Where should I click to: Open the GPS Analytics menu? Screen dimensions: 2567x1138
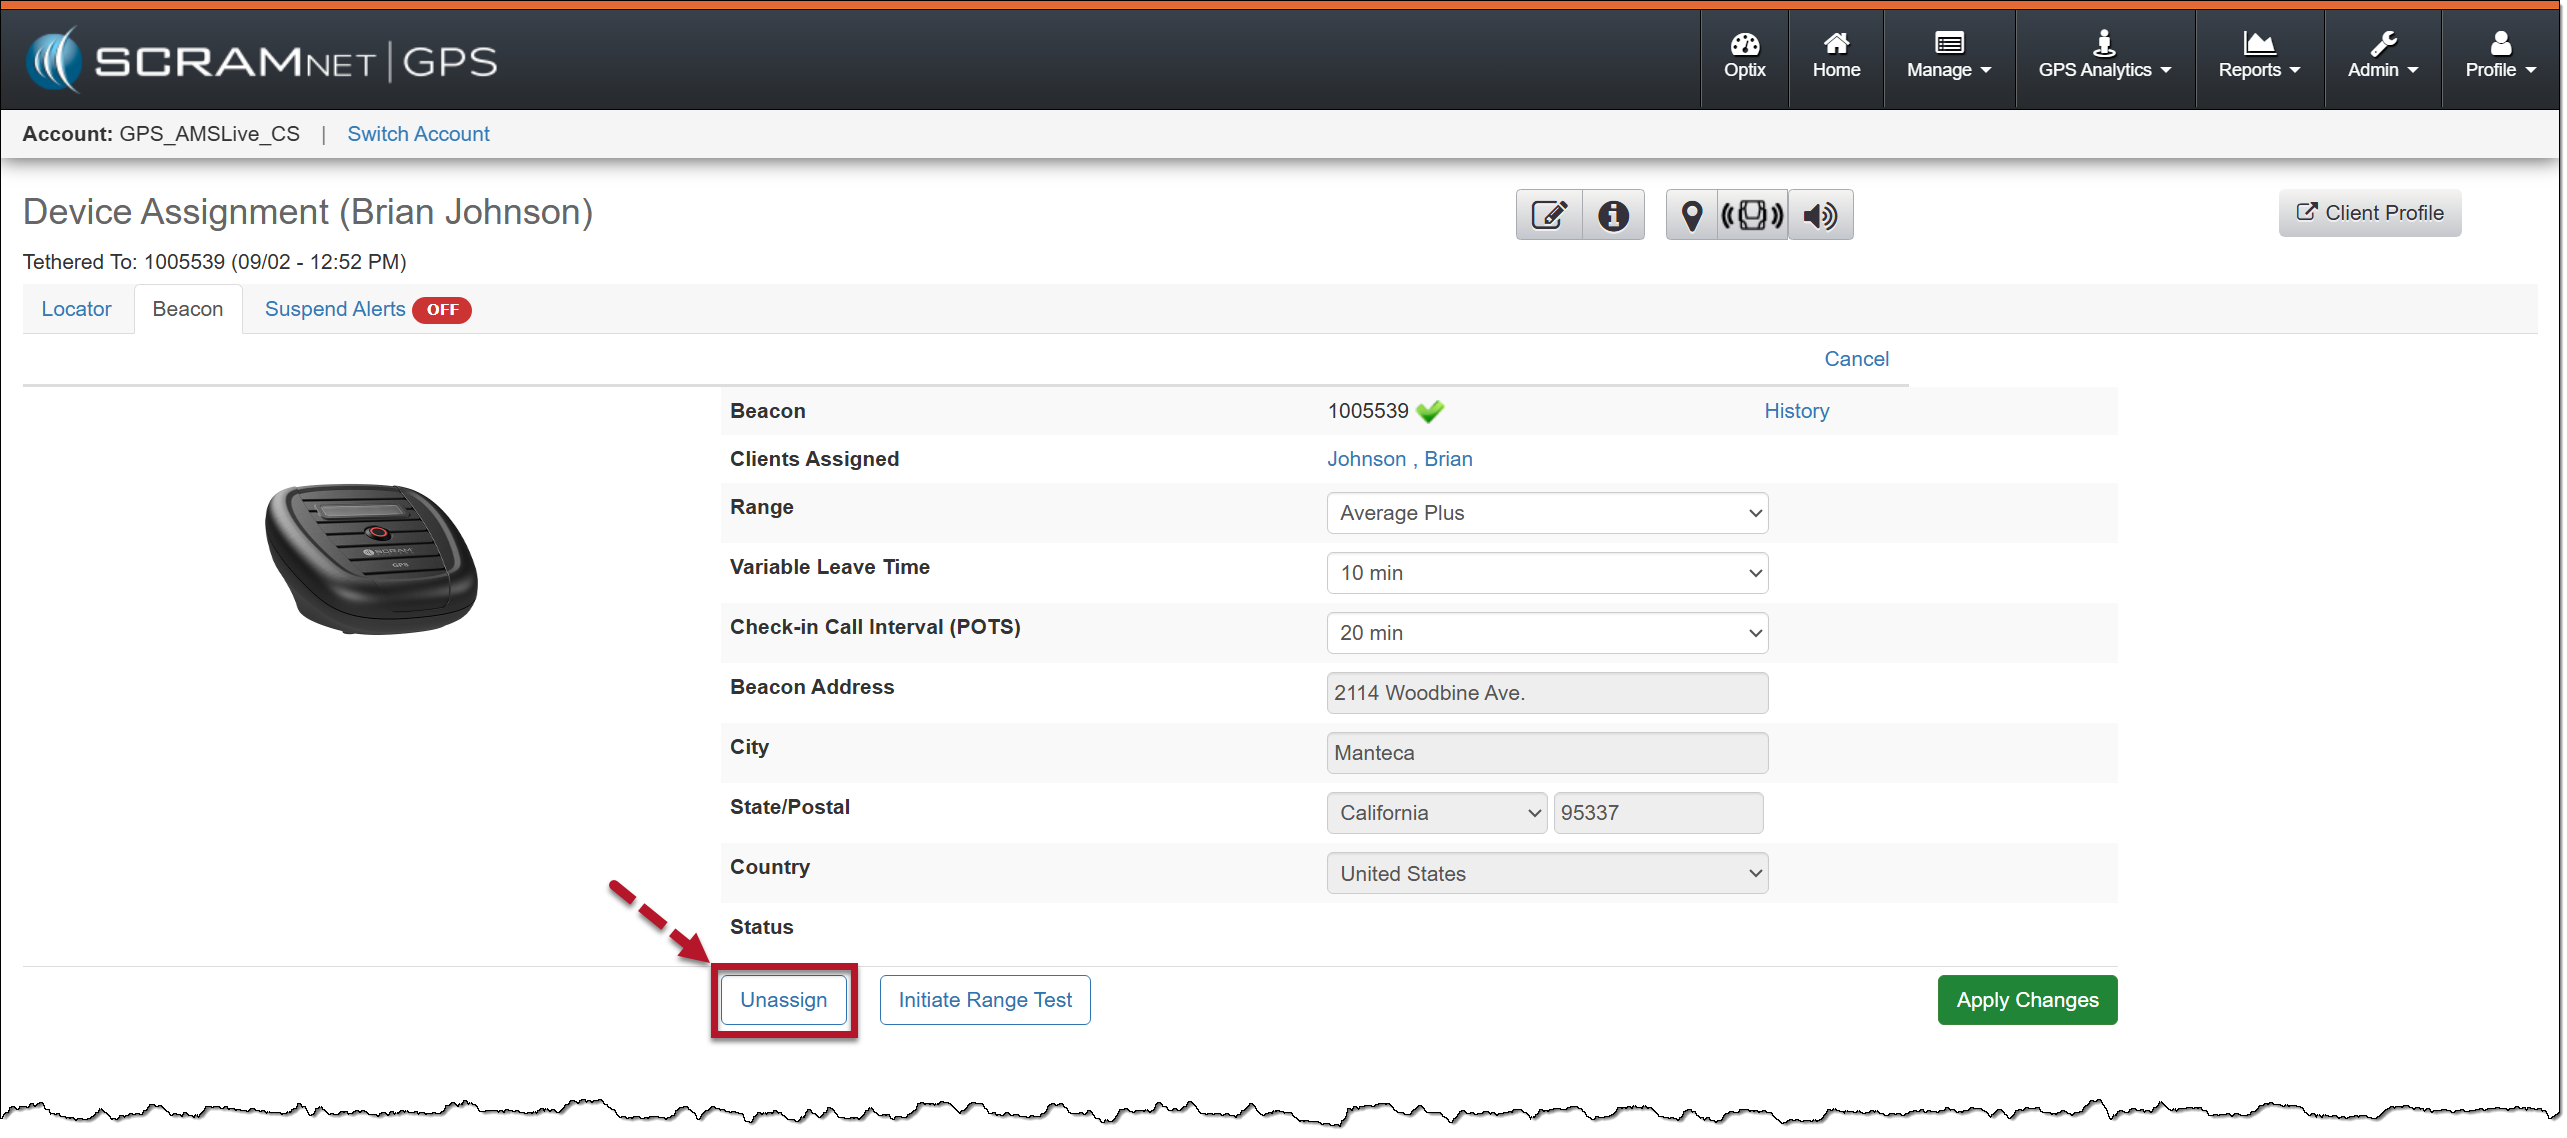pyautogui.click(x=2104, y=56)
